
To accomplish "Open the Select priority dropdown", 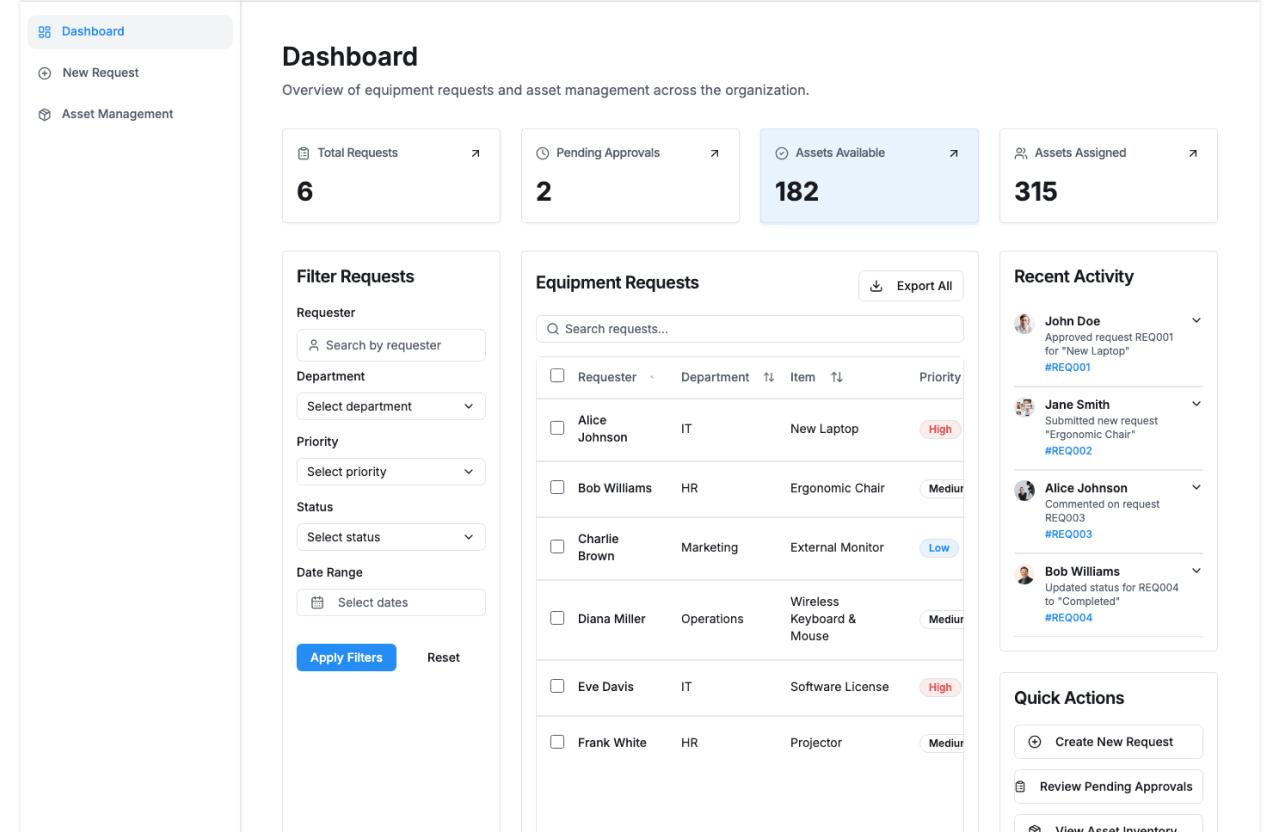I will tap(390, 472).
